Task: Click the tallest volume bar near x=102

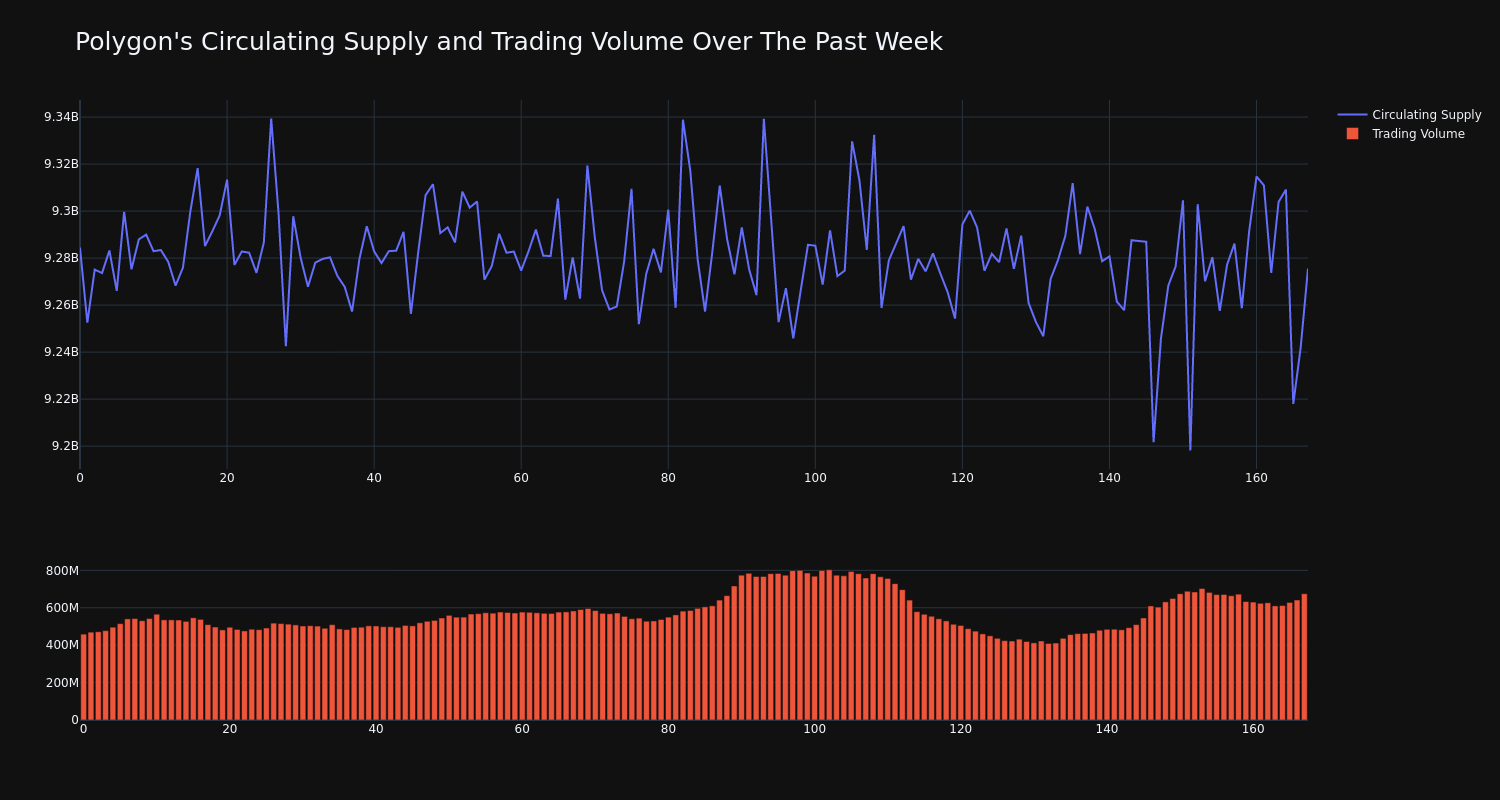Action: point(829,645)
